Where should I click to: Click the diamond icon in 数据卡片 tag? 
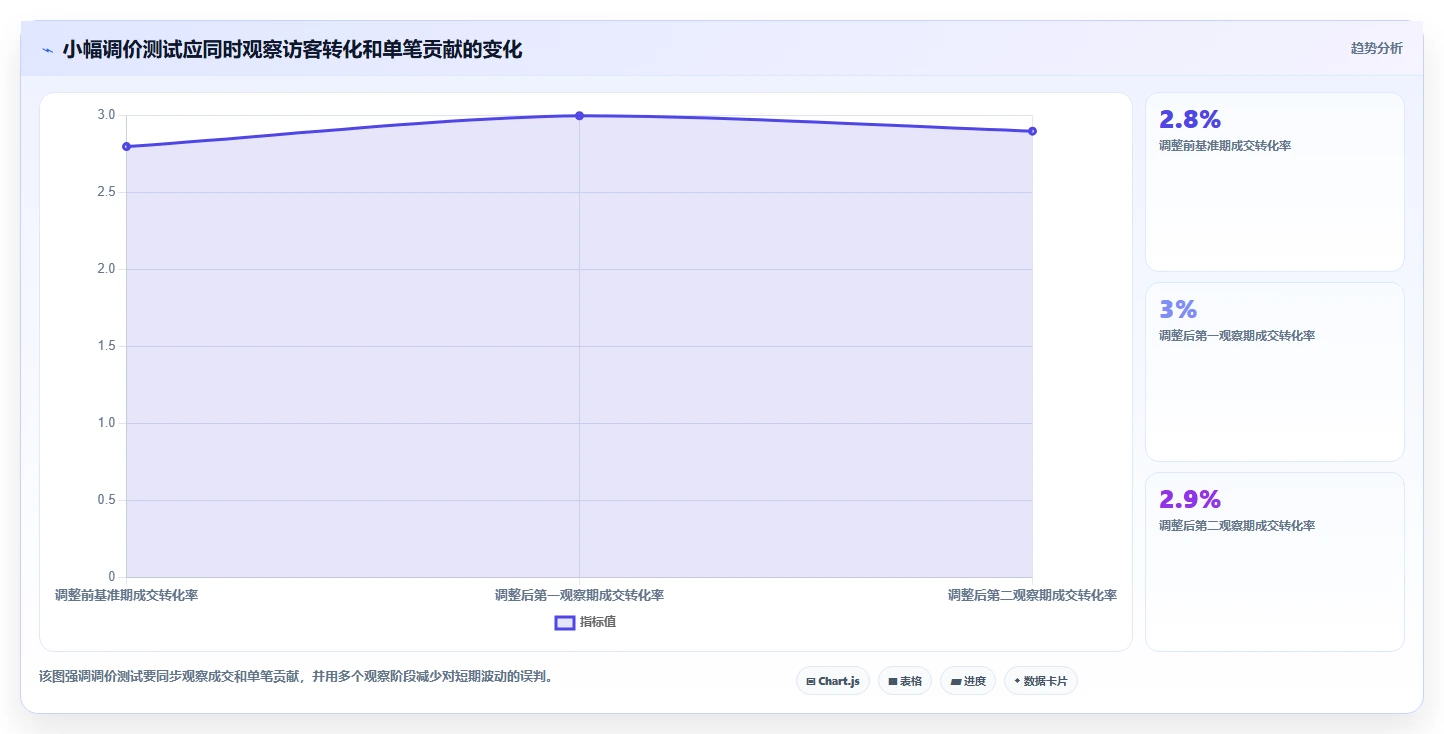coord(1017,681)
